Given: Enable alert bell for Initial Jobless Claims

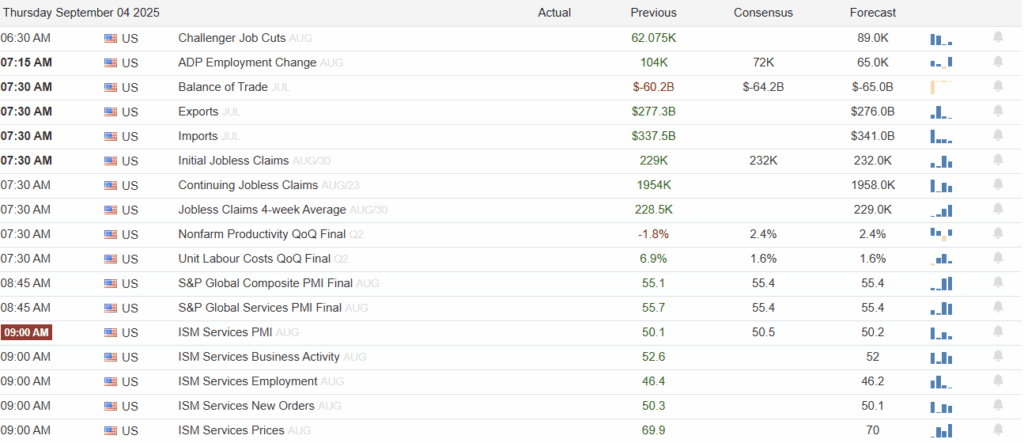Looking at the screenshot, I should pyautogui.click(x=997, y=160).
